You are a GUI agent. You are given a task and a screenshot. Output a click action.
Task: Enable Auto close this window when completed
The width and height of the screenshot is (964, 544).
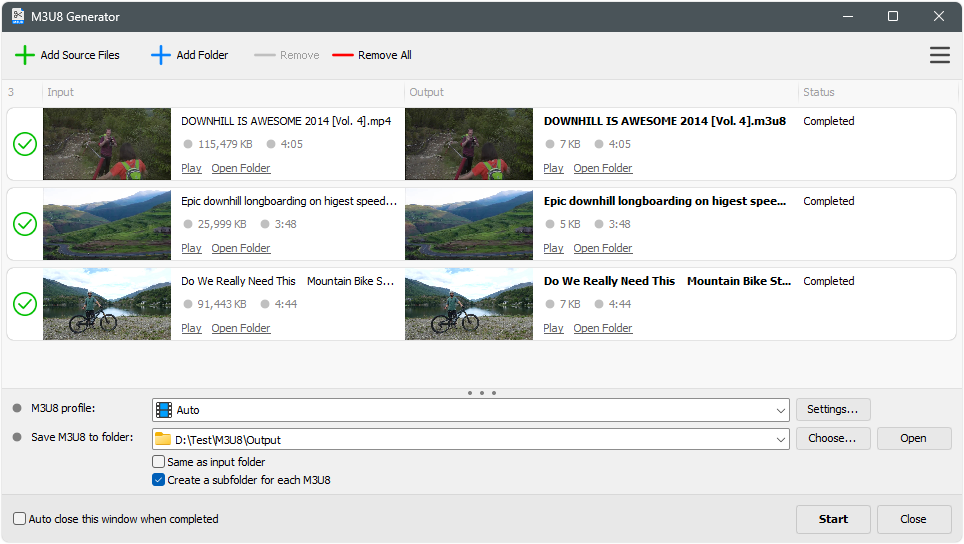[x=20, y=519]
